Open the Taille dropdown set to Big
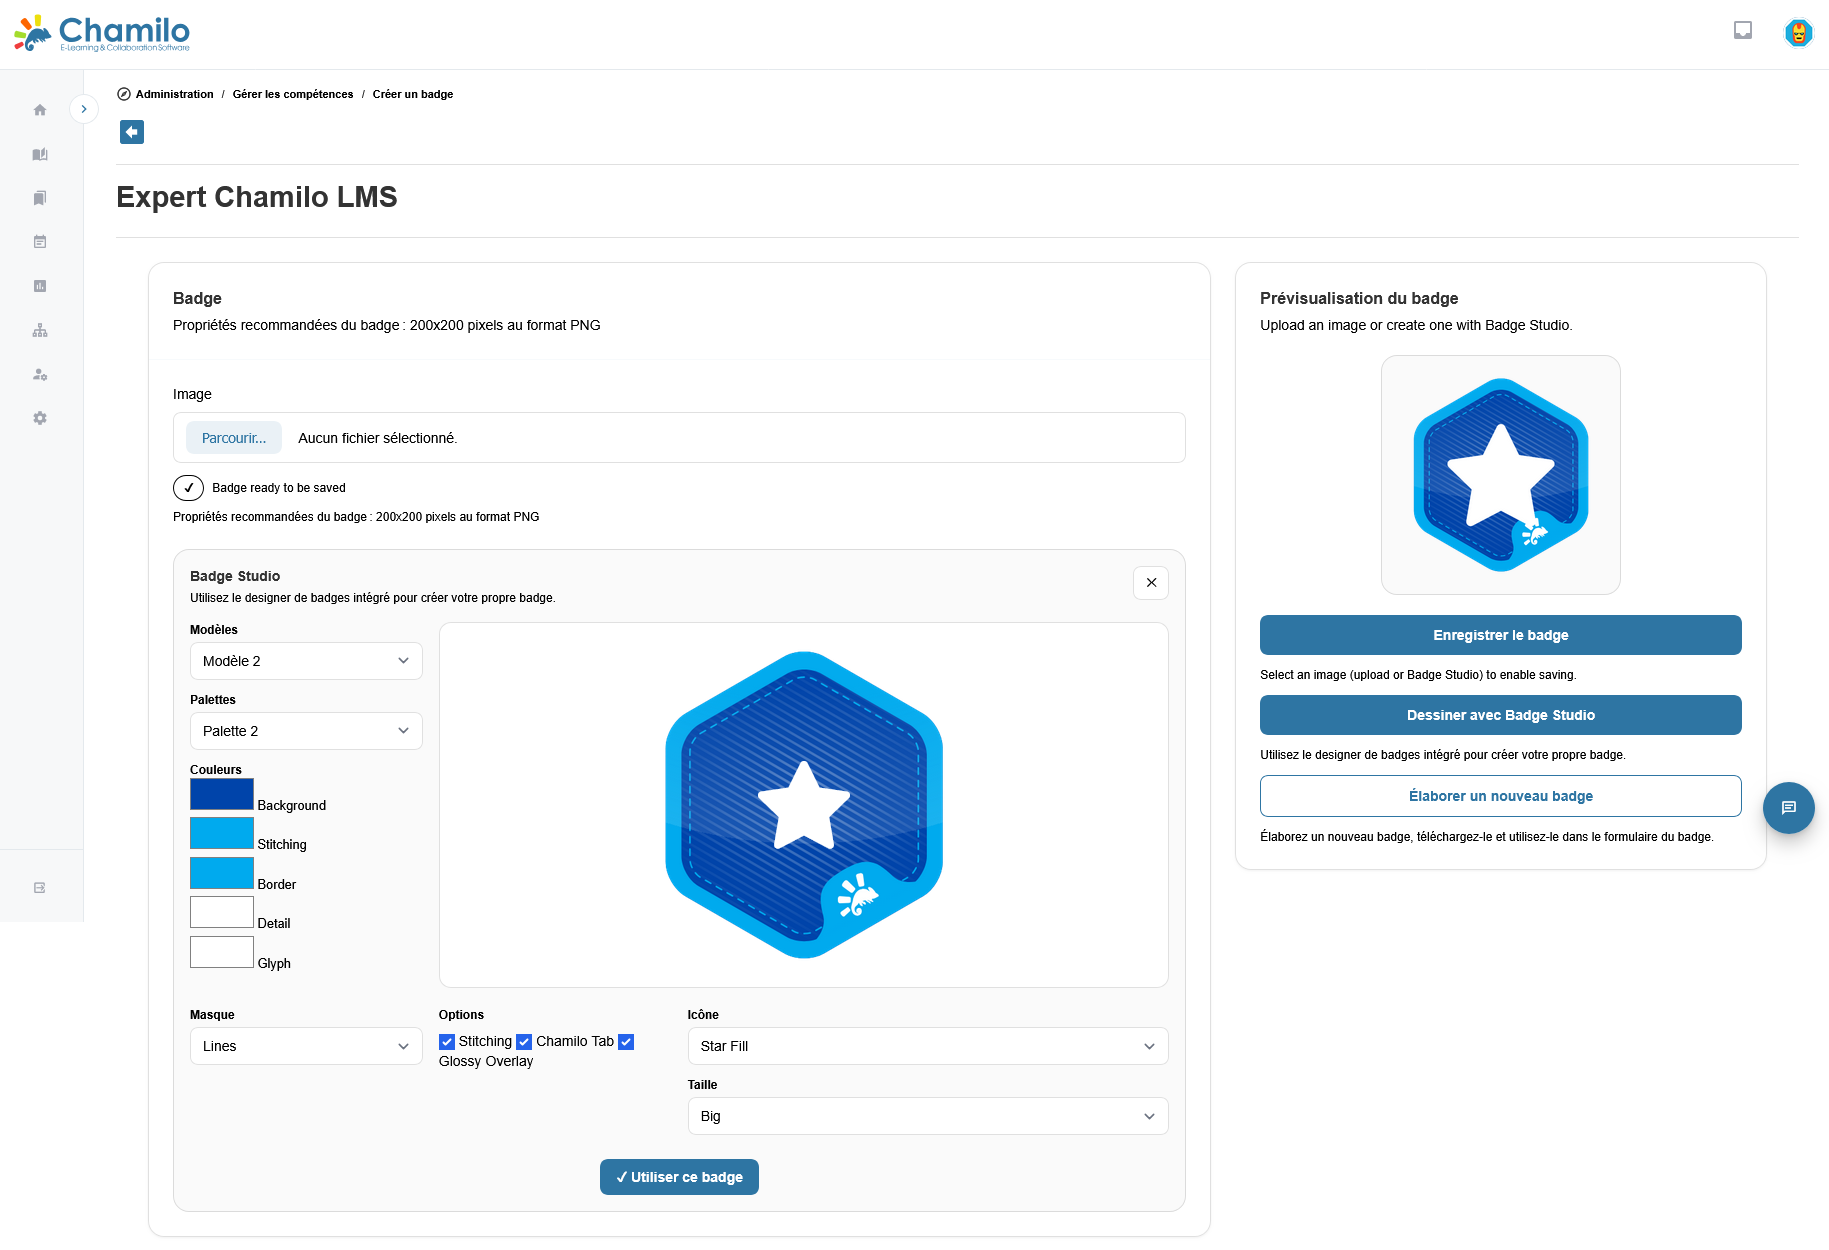The height and width of the screenshot is (1250, 1829). point(927,1116)
